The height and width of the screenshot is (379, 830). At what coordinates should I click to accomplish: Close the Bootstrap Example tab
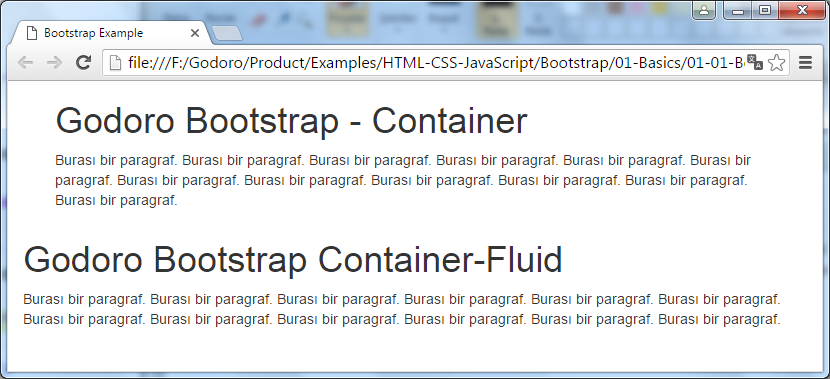tap(194, 33)
